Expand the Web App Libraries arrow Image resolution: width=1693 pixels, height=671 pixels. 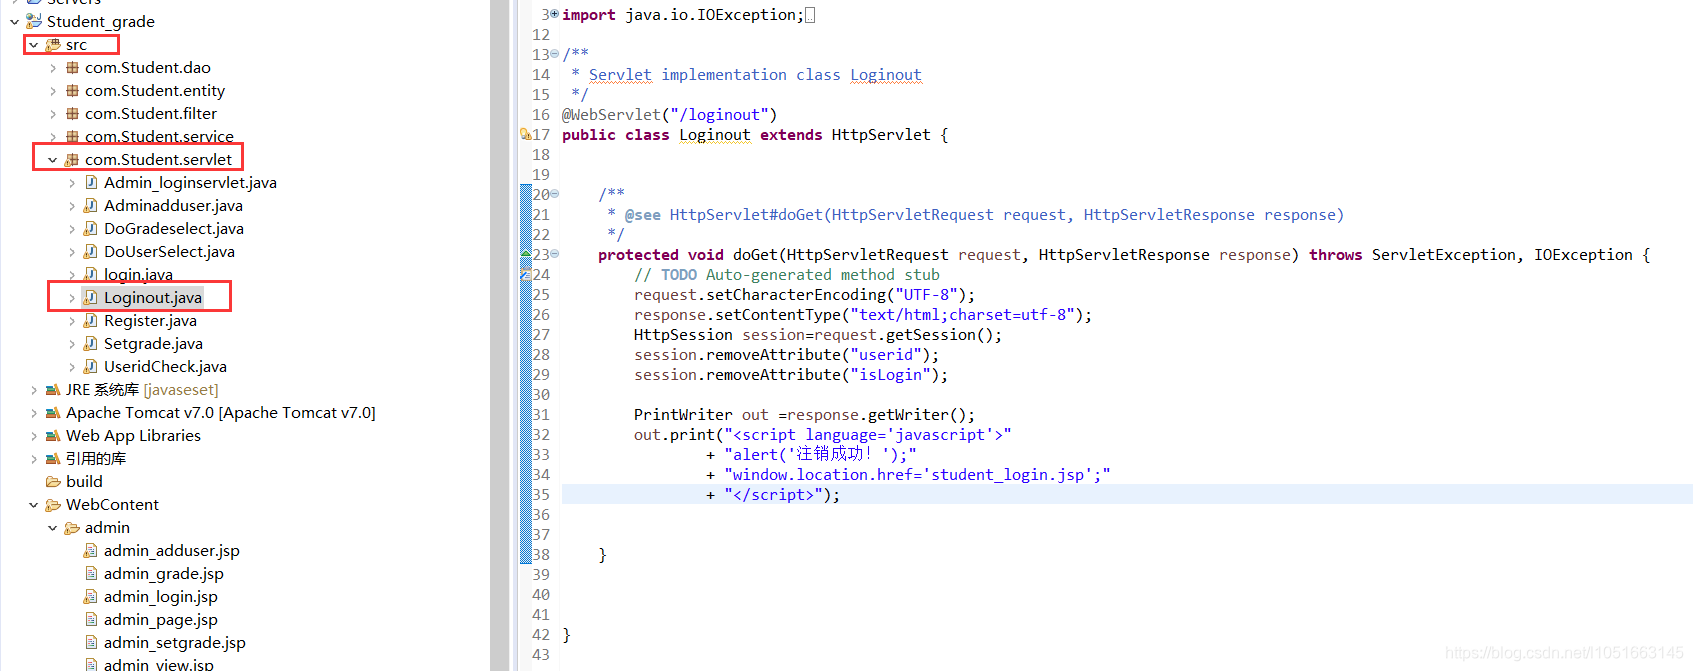pyautogui.click(x=34, y=436)
